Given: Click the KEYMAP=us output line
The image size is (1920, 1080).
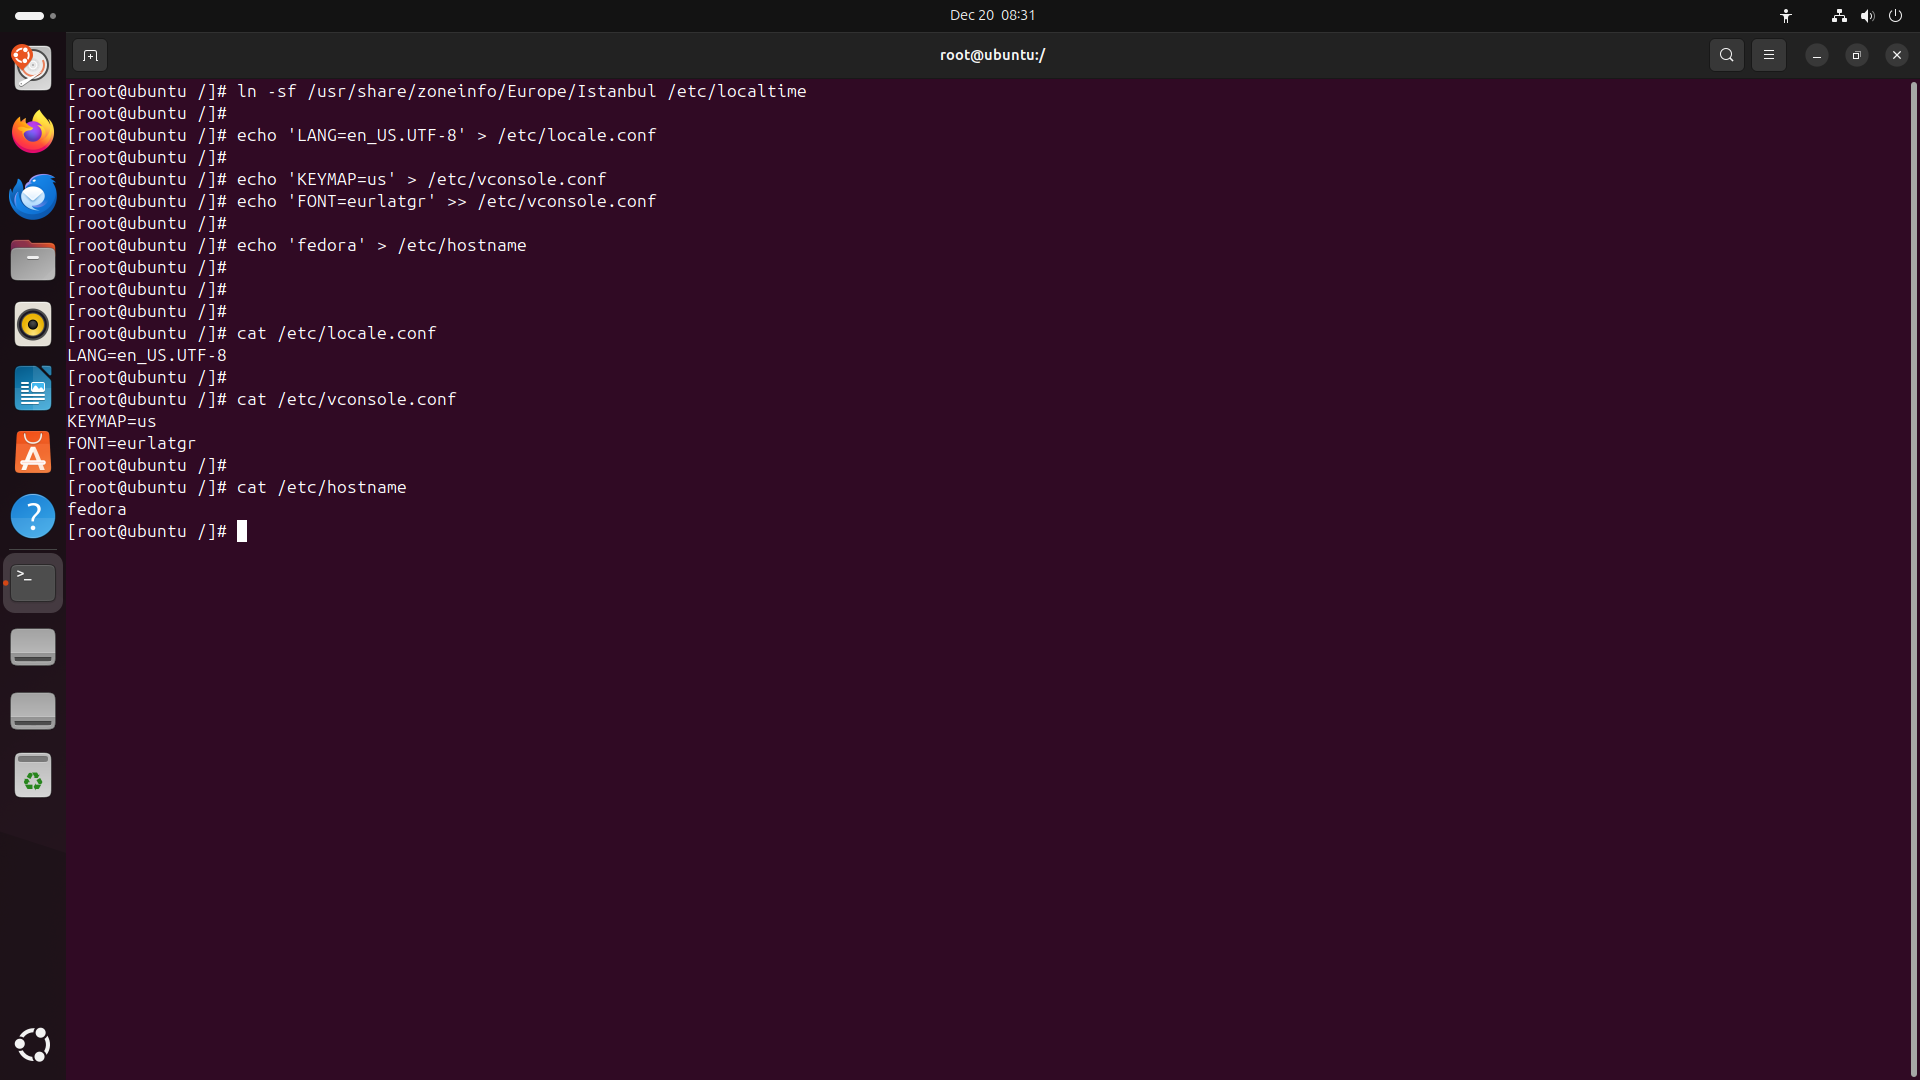Looking at the screenshot, I should 112,421.
